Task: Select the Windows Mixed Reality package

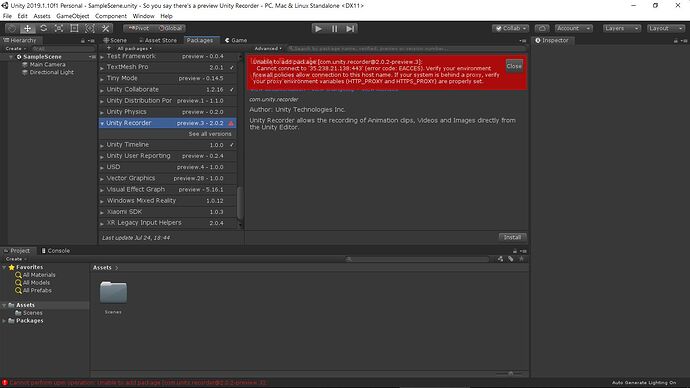Action: click(x=168, y=201)
